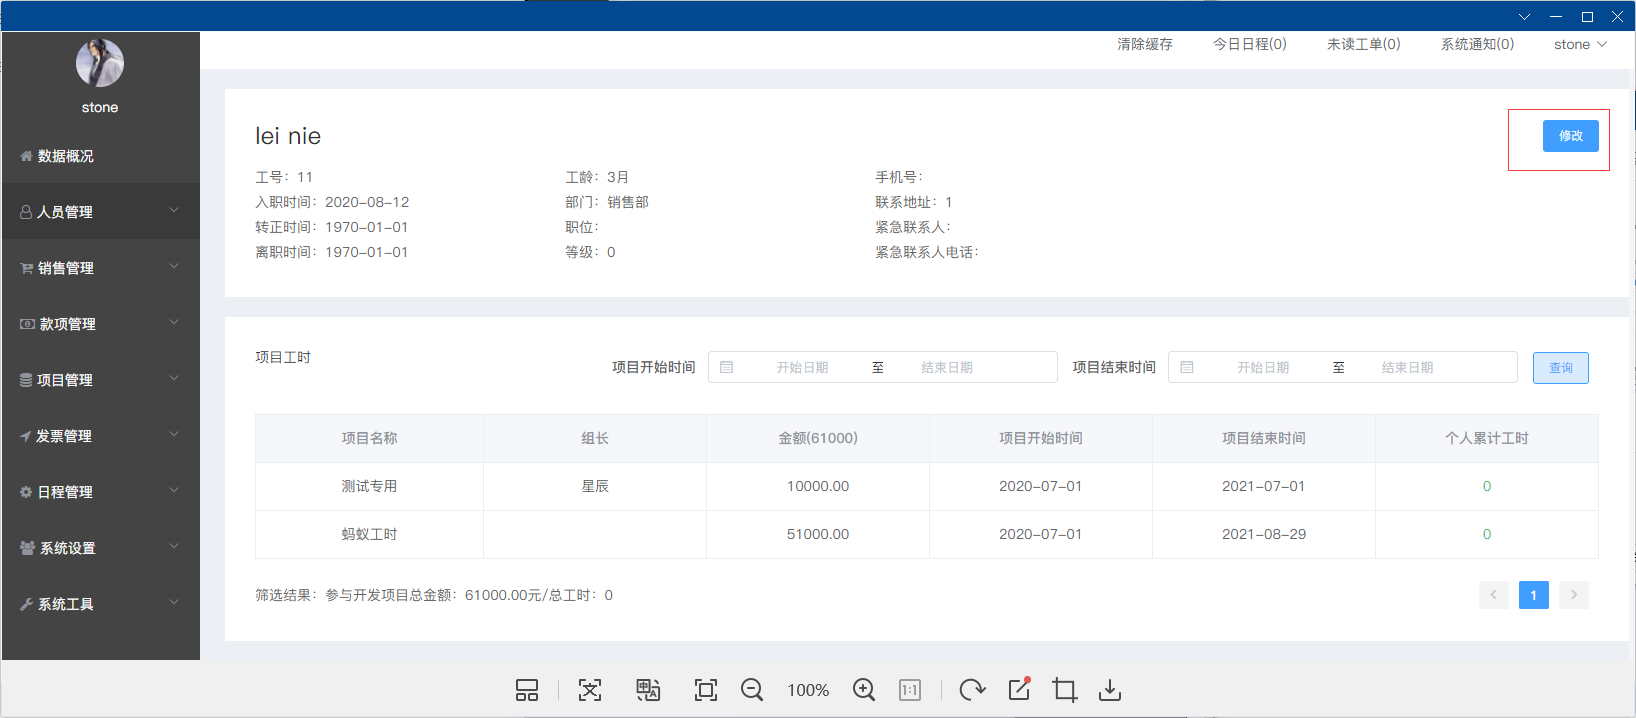Pick 项目结束时间 end date field
1636x718 pixels.
(1407, 368)
